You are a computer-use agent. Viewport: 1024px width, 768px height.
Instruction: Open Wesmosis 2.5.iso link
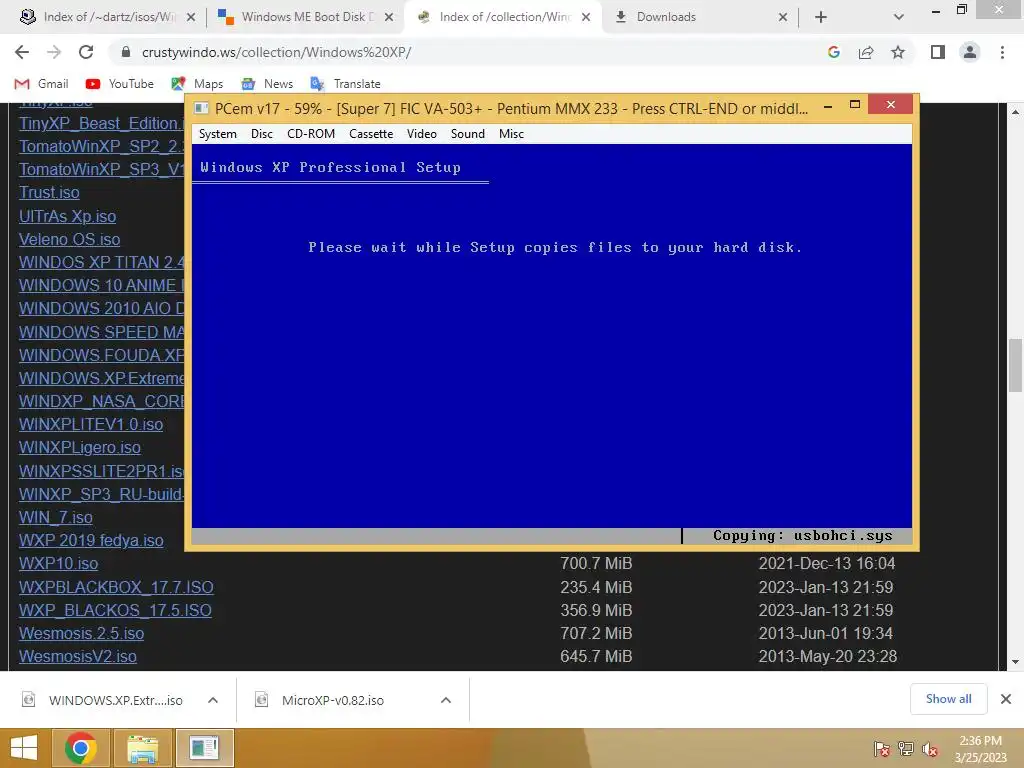pyautogui.click(x=81, y=633)
